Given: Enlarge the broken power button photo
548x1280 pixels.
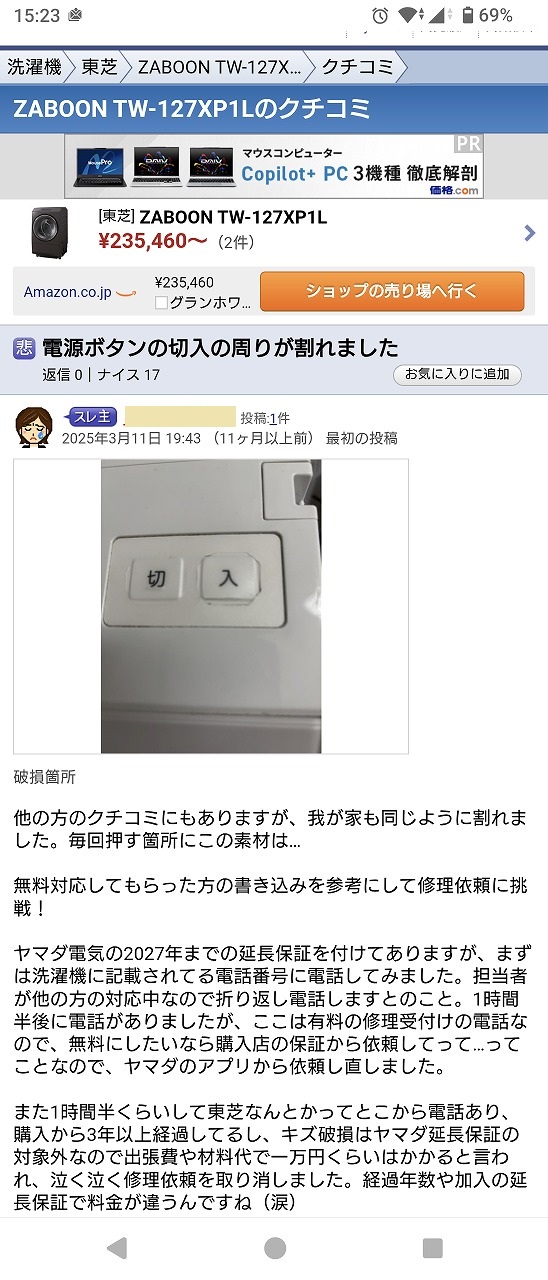Looking at the screenshot, I should coord(211,606).
